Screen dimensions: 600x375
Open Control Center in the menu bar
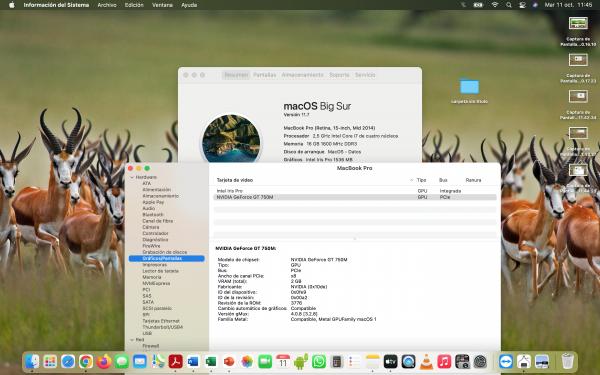click(x=522, y=5)
